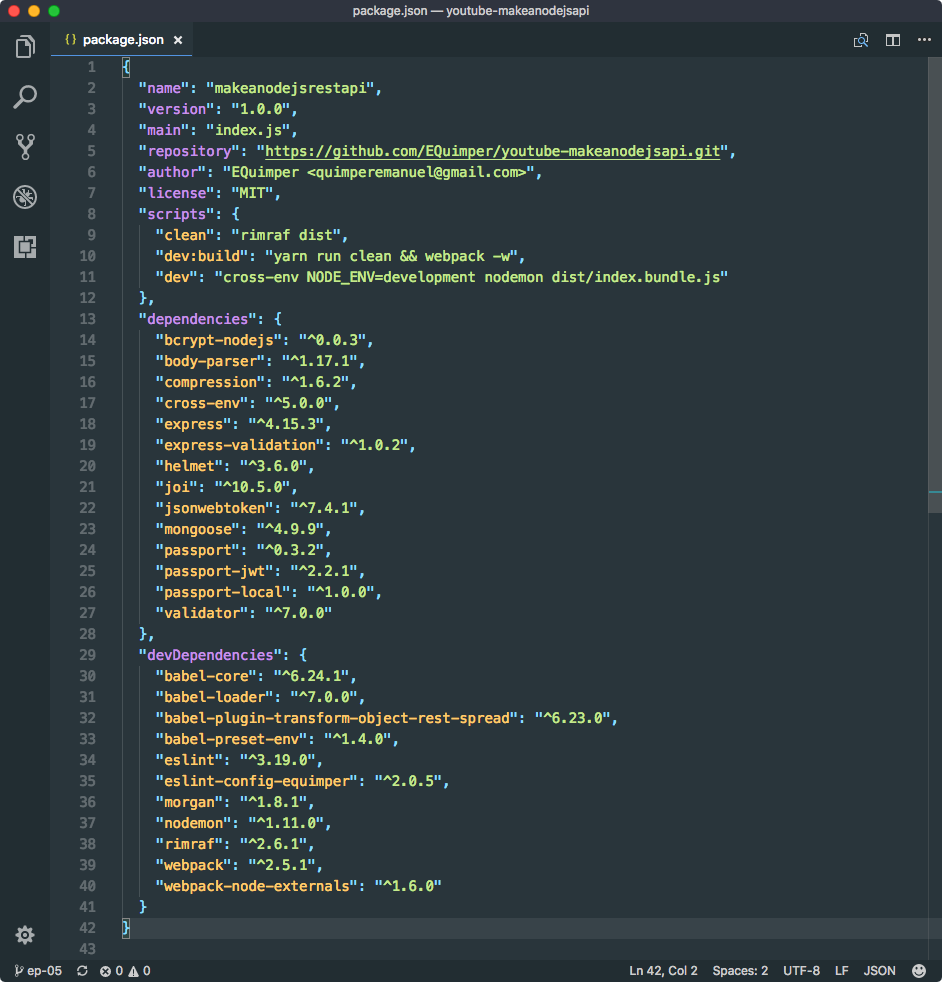The image size is (942, 982).
Task: Click the Split Editor icon
Action: tap(893, 40)
